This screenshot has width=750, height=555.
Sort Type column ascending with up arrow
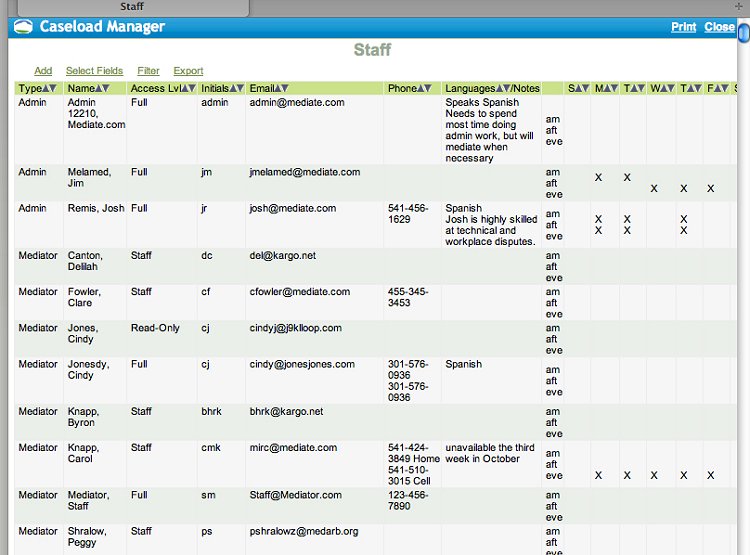46,89
